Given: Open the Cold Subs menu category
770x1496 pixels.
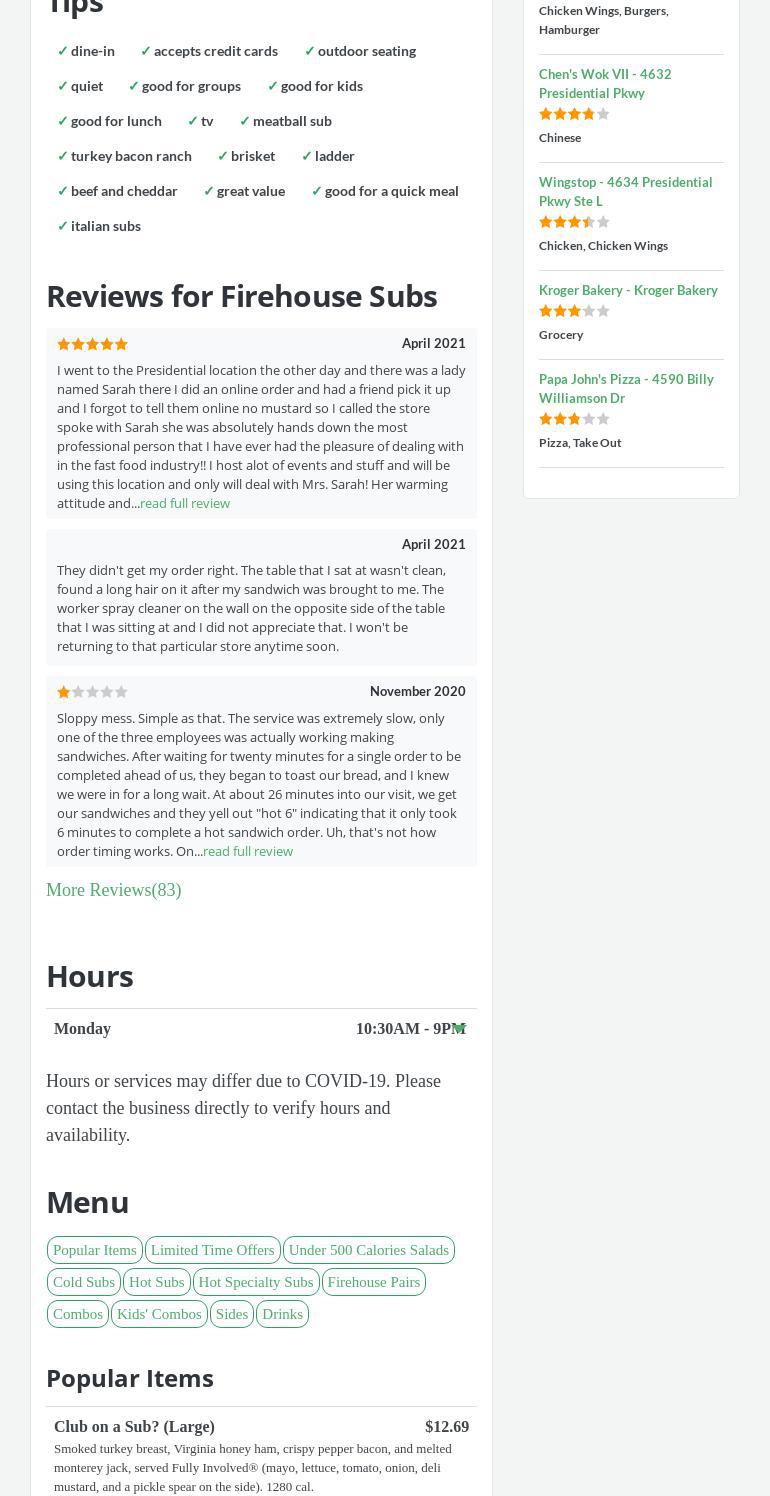Looking at the screenshot, I should pyautogui.click(x=84, y=1282).
